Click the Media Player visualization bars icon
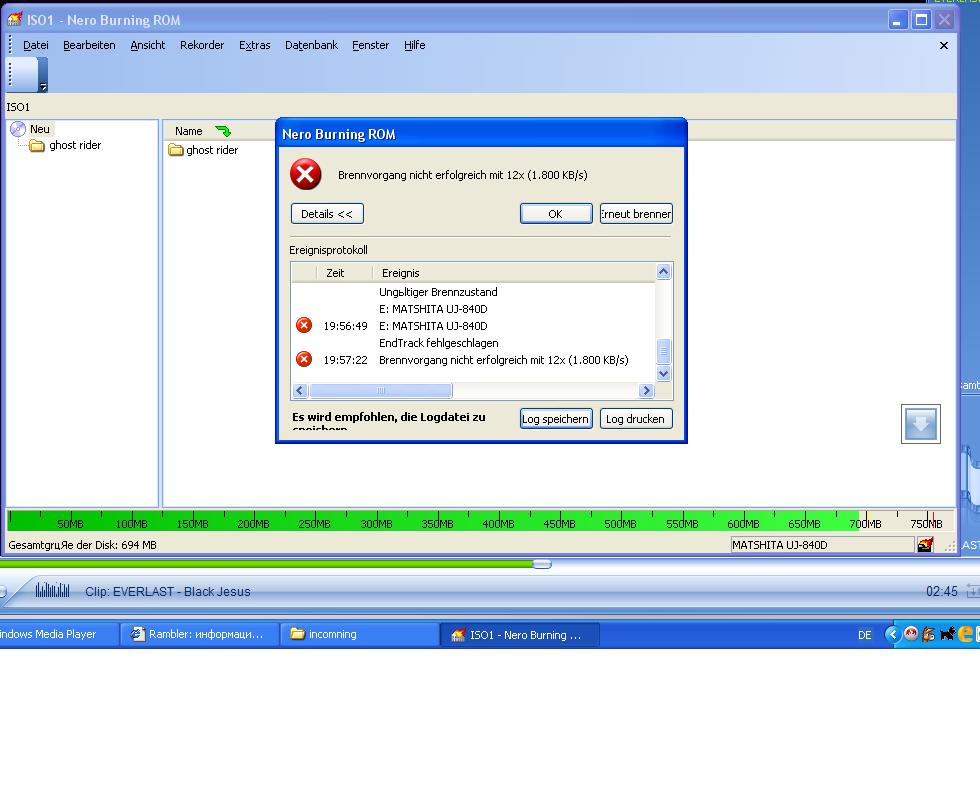Viewport: 980px width, 800px height. click(52, 590)
